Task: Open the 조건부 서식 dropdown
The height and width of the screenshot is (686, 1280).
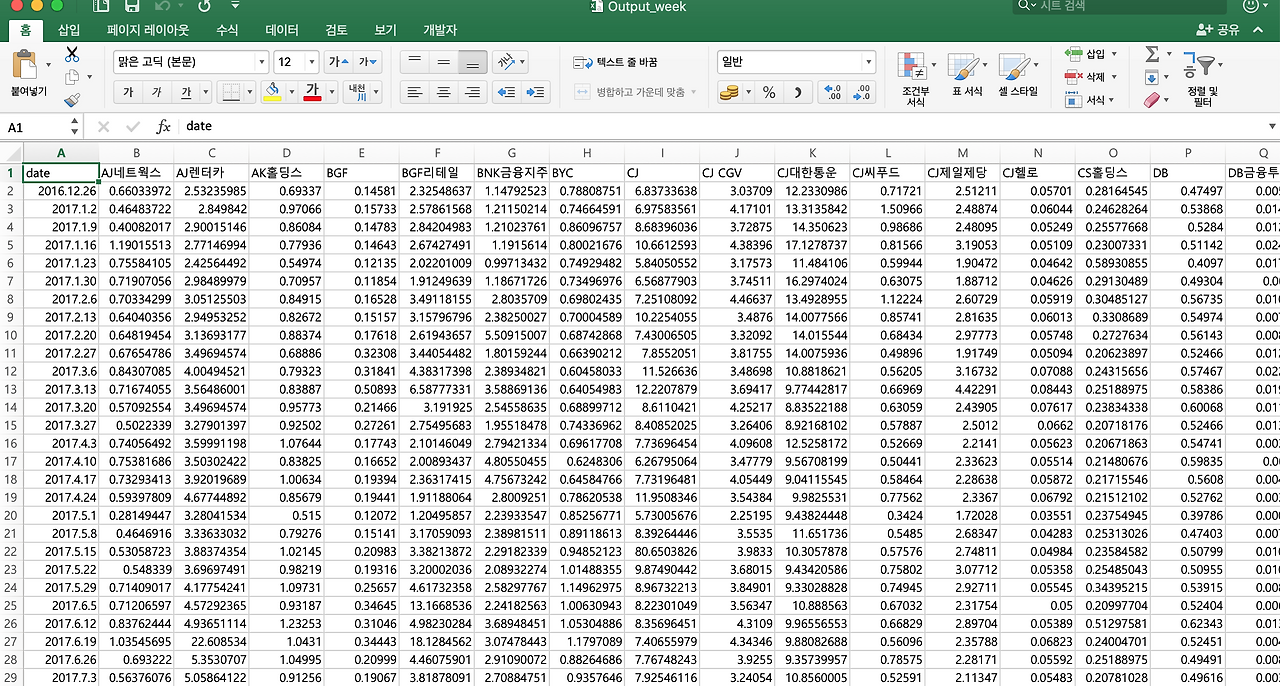Action: click(x=915, y=79)
